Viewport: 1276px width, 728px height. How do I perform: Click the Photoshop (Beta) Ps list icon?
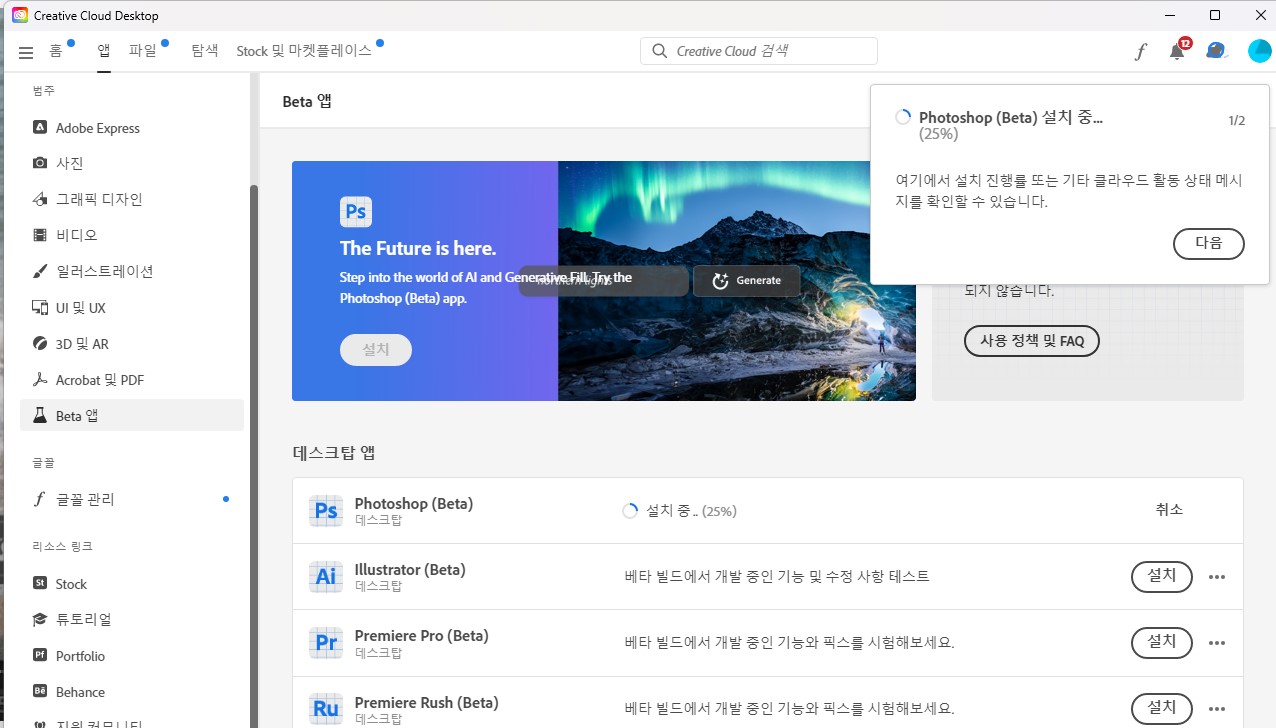tap(326, 511)
